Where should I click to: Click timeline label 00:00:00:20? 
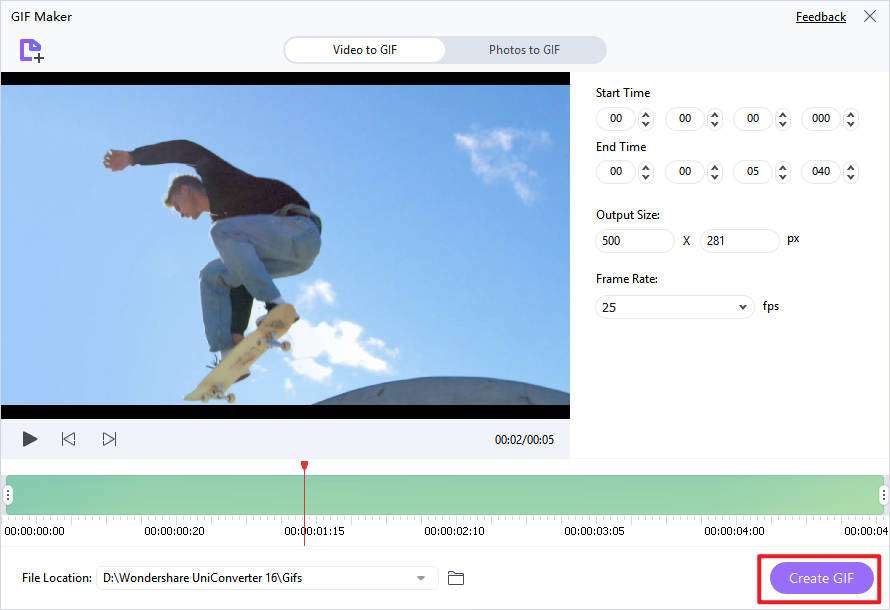click(x=174, y=531)
